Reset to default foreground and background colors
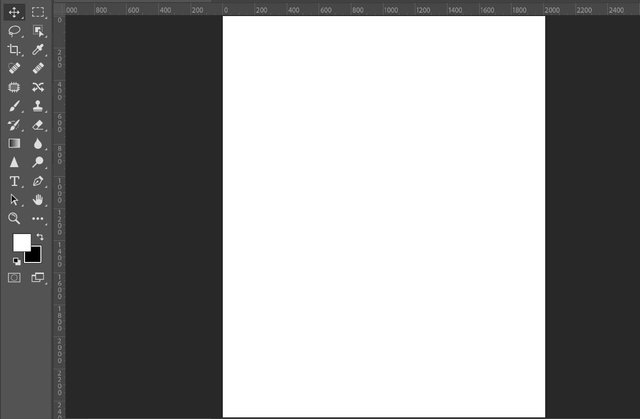The height and width of the screenshot is (419, 640). (x=17, y=261)
